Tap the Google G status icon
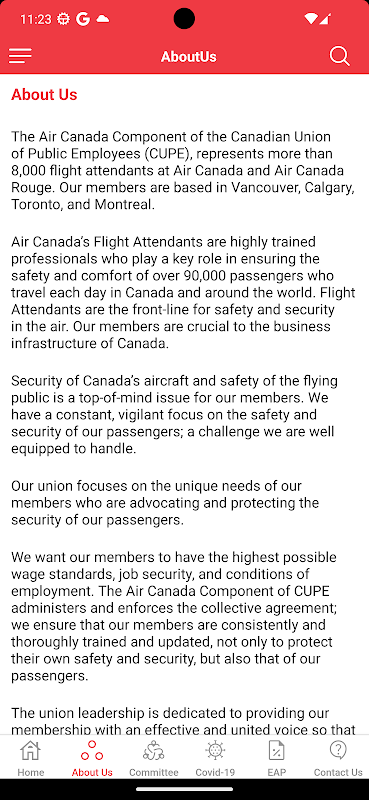Image resolution: width=369 pixels, height=800 pixels. (x=83, y=19)
